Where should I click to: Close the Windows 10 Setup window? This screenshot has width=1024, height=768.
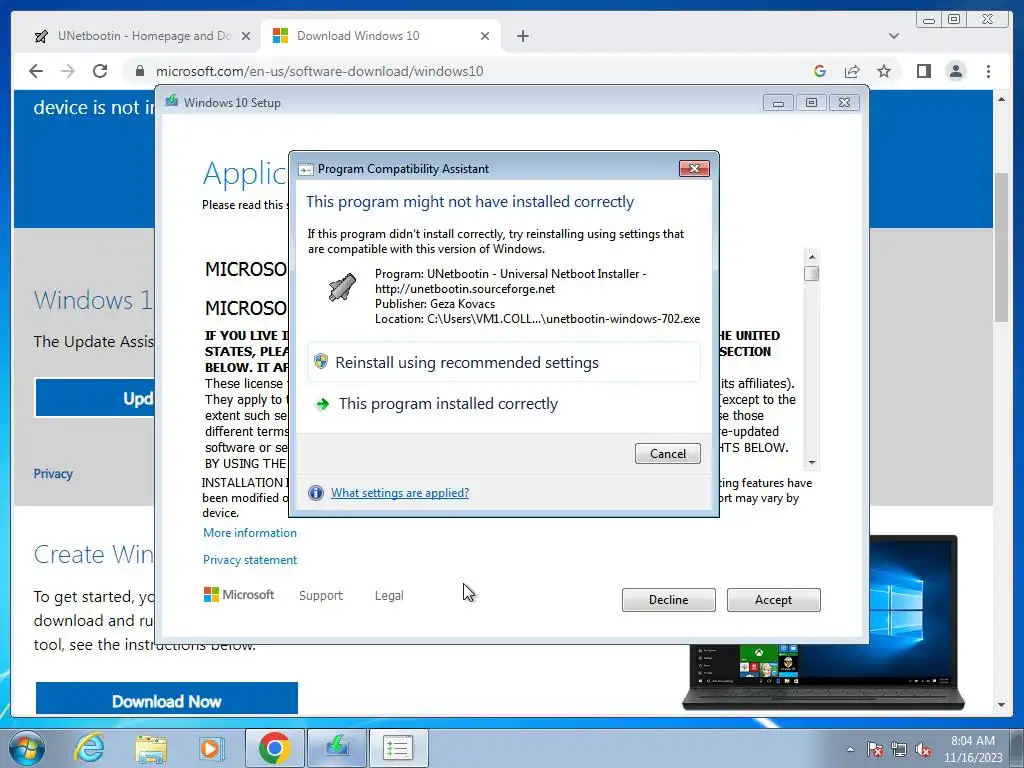(x=844, y=103)
